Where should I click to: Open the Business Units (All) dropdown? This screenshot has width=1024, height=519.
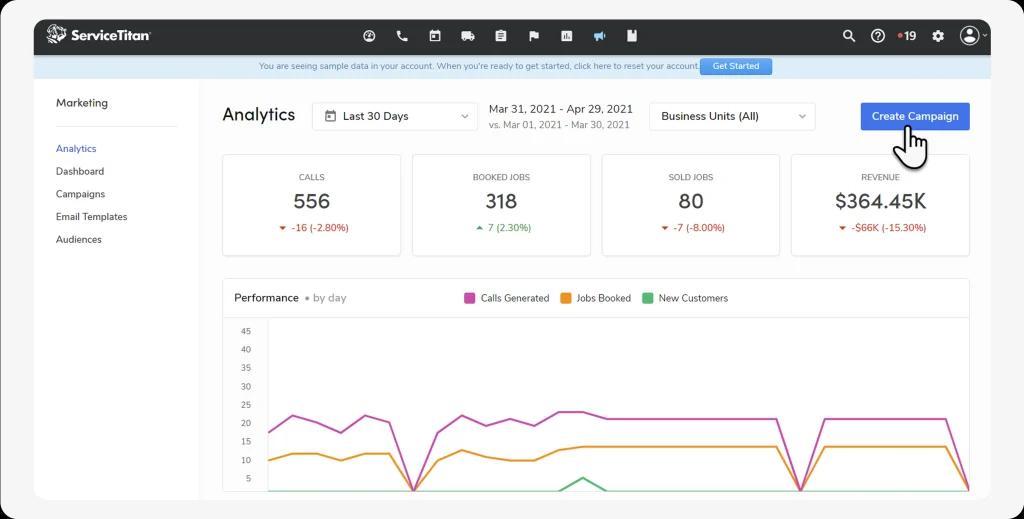(732, 116)
